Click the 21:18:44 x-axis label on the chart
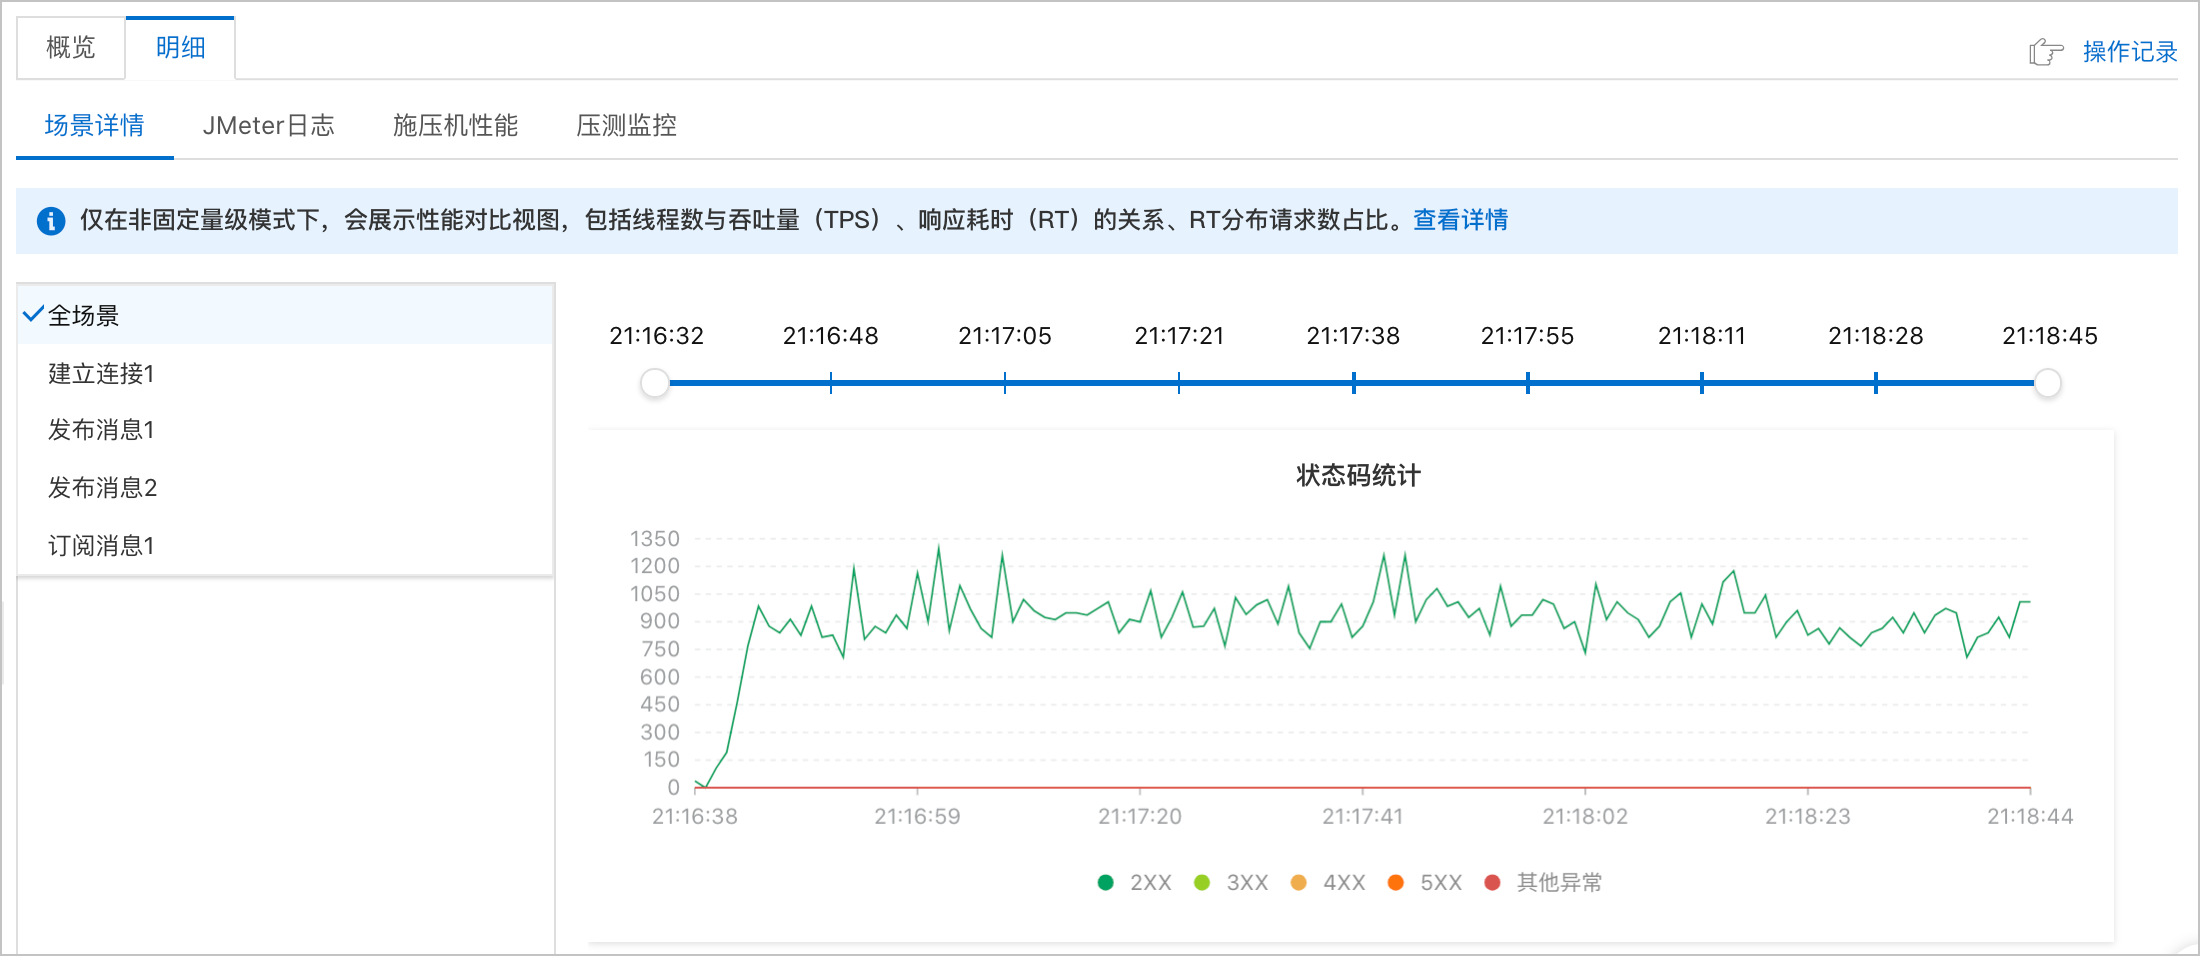 click(2030, 816)
